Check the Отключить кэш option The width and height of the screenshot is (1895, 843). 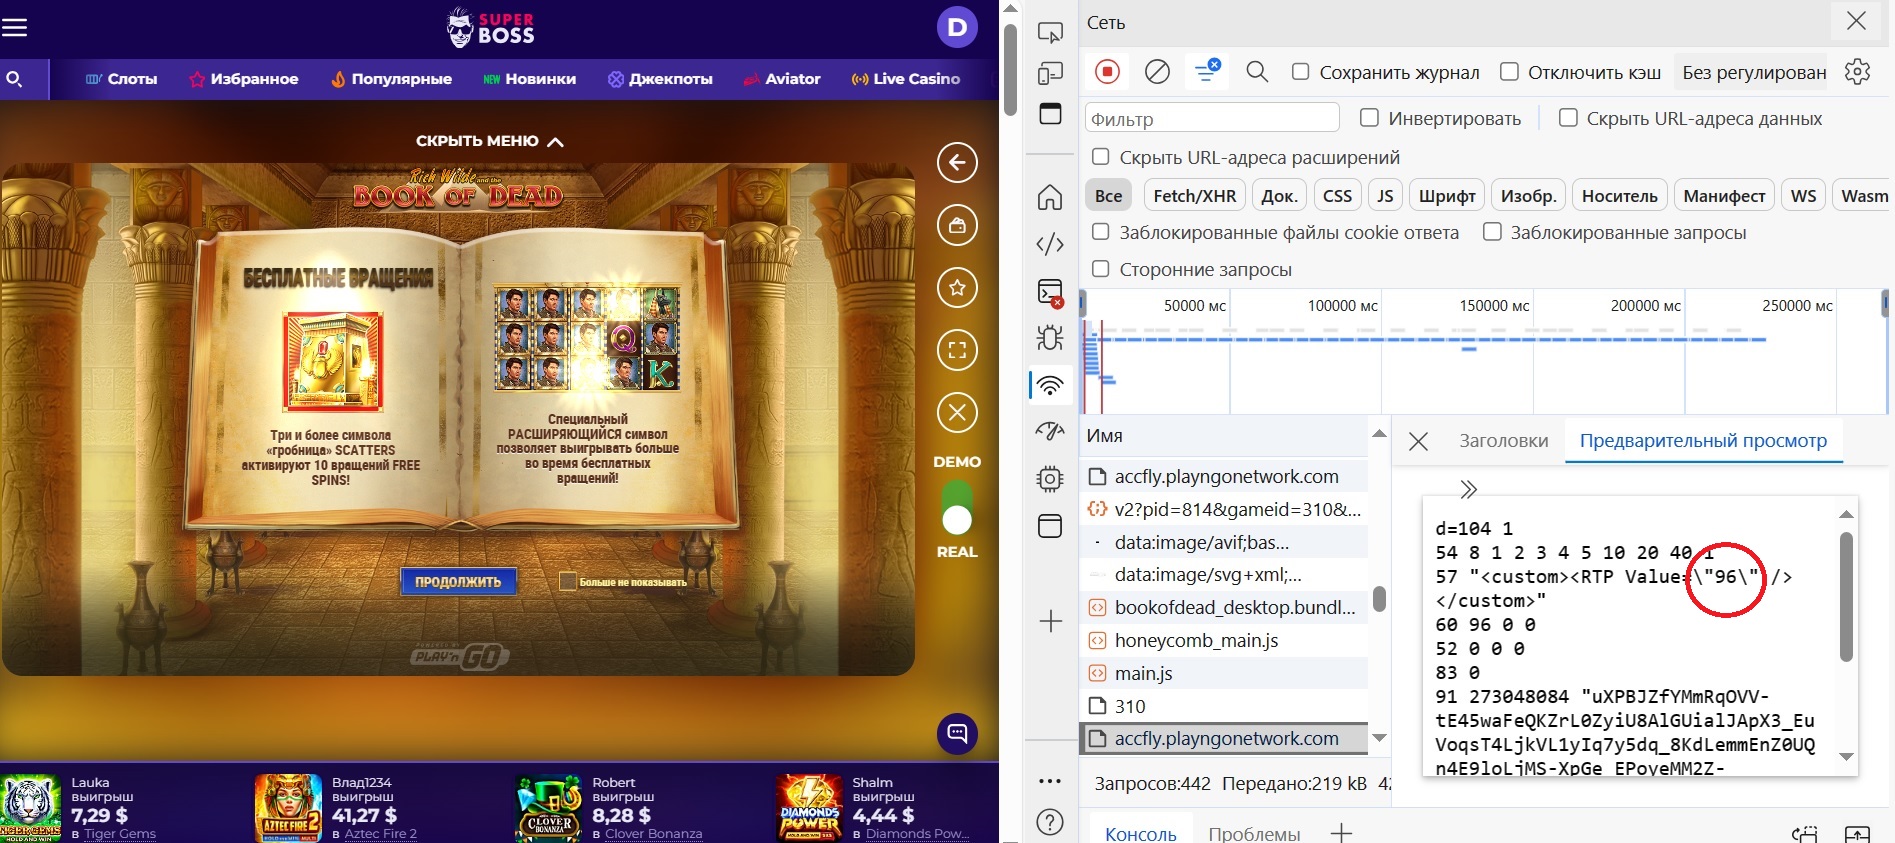tap(1510, 72)
